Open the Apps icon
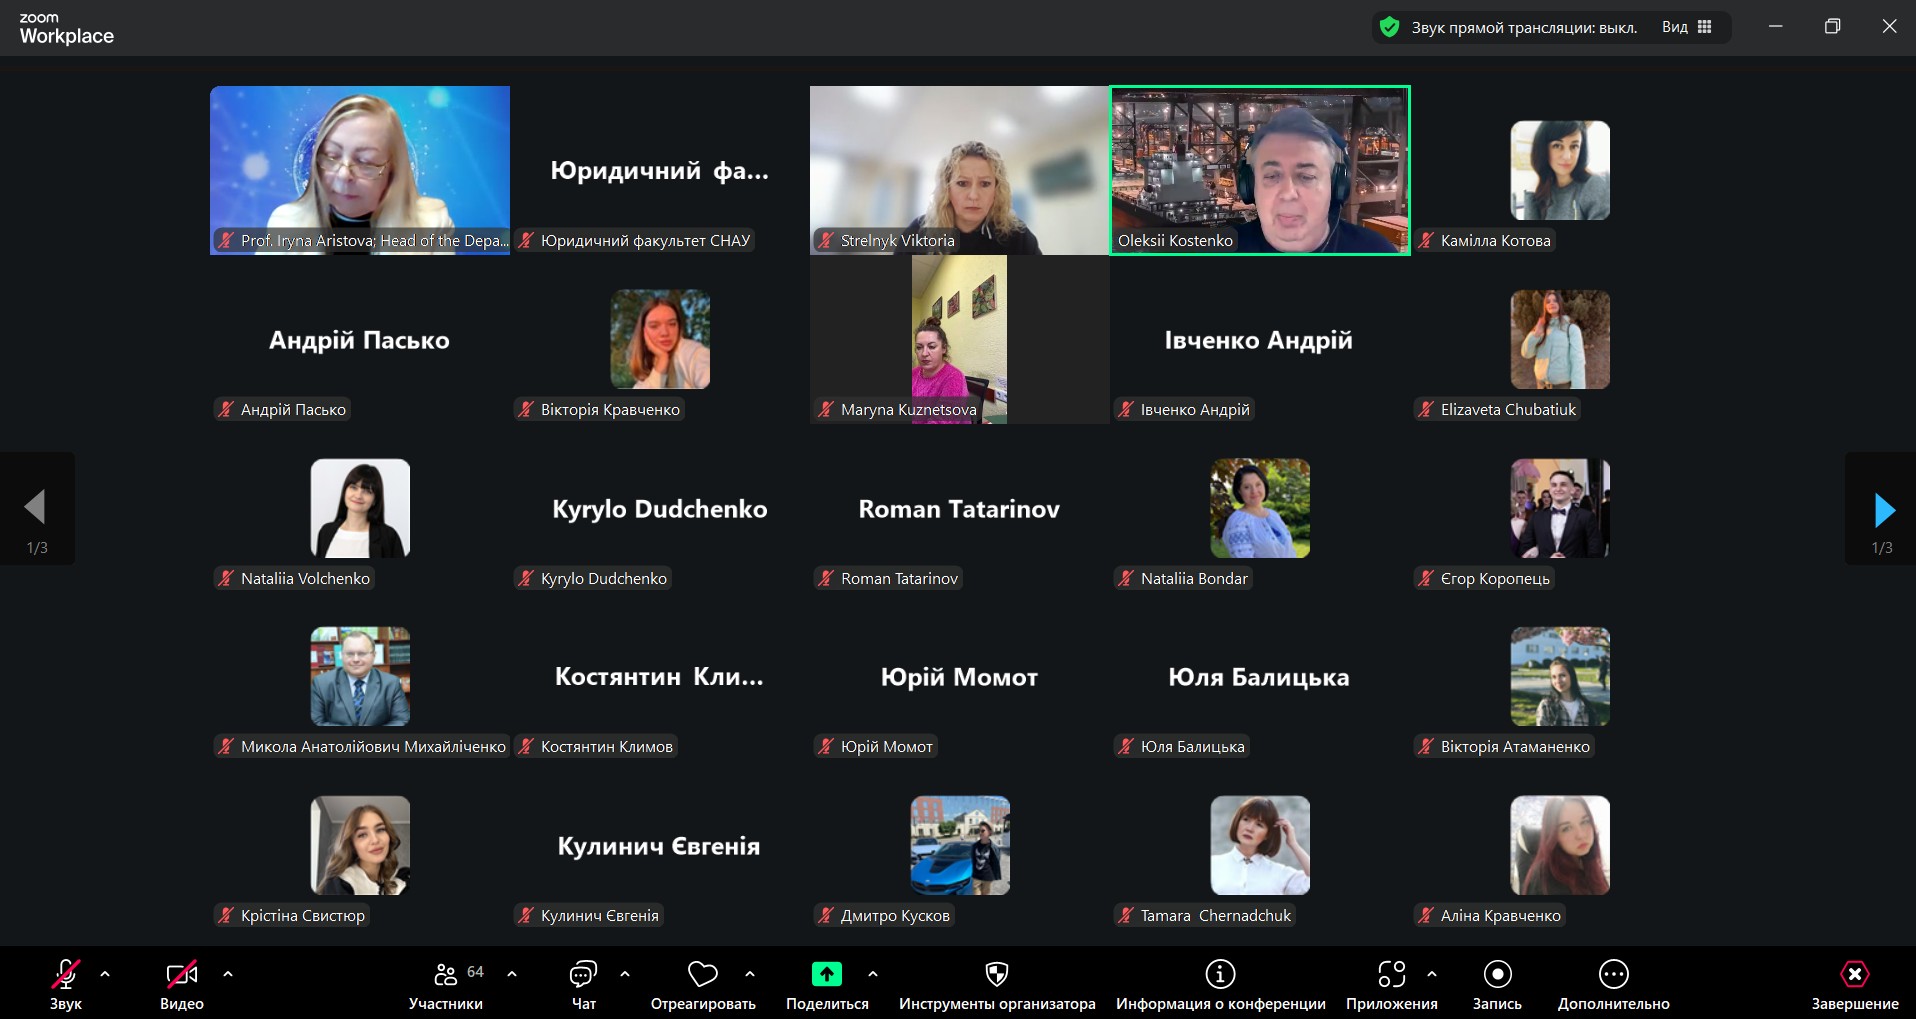The height and width of the screenshot is (1019, 1916). 1391,975
